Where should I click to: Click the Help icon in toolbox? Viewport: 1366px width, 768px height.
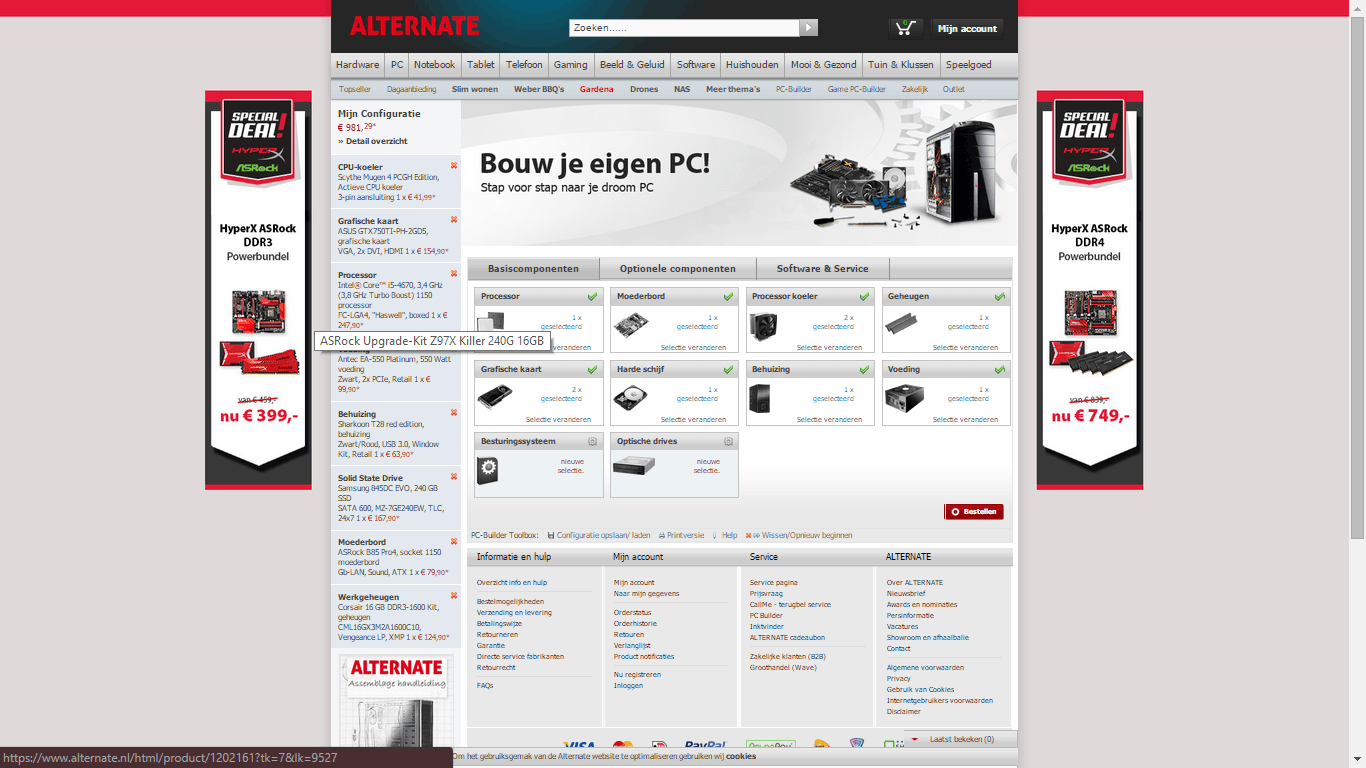715,536
